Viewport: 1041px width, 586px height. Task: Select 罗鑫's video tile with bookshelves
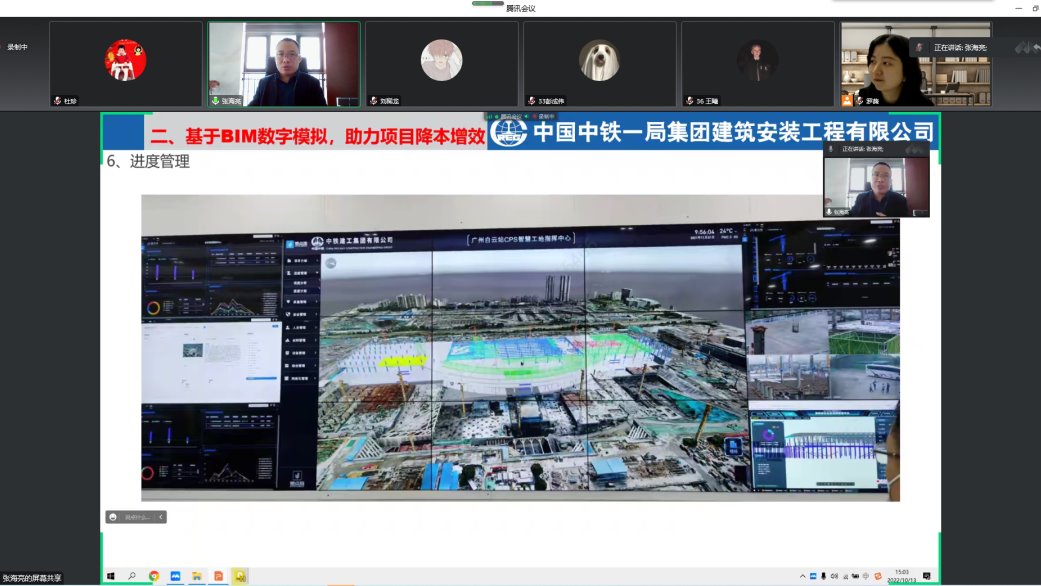coord(916,64)
